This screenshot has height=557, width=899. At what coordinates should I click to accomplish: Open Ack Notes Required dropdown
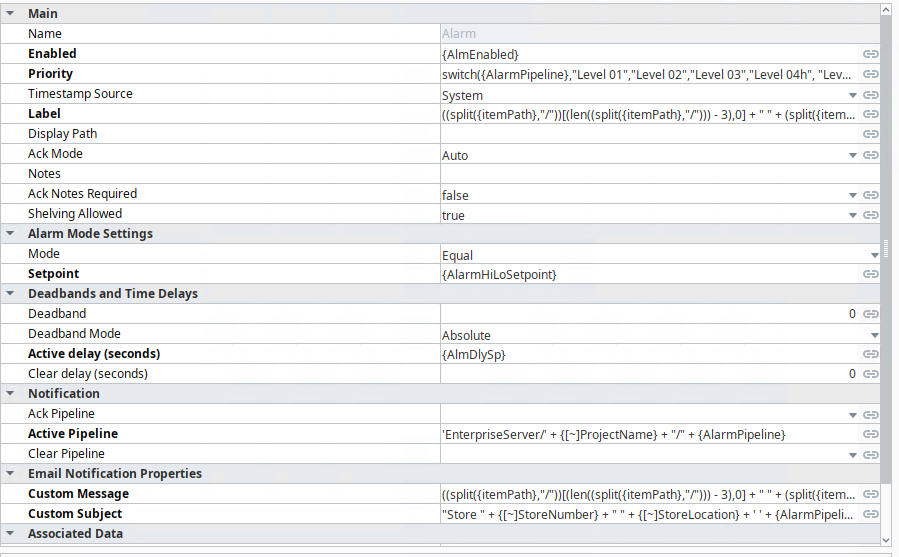coord(853,195)
